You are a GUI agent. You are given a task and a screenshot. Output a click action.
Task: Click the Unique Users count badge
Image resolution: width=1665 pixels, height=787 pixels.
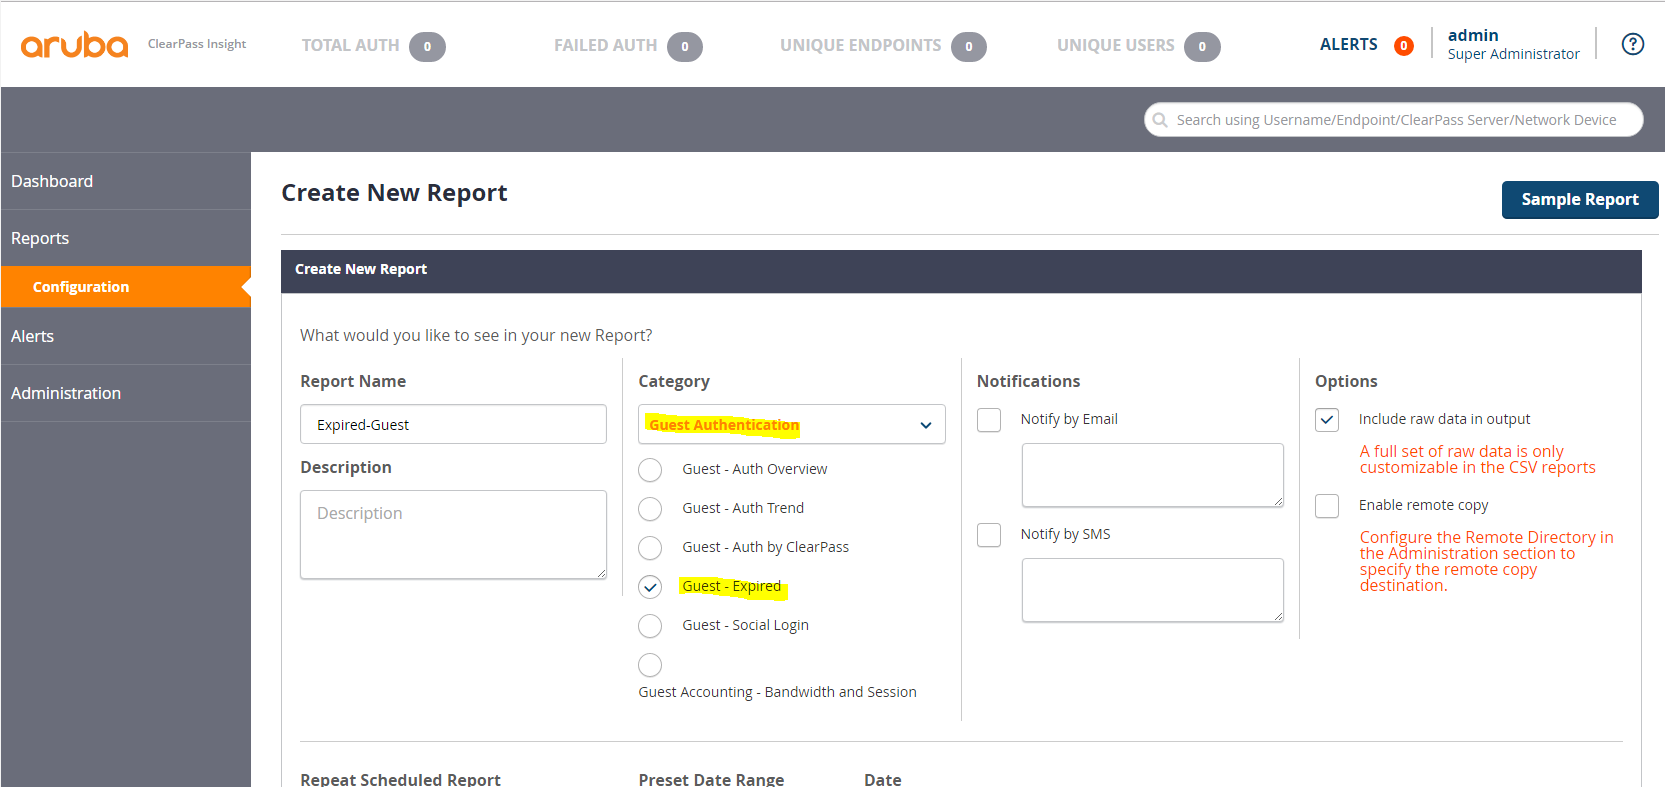1202,47
